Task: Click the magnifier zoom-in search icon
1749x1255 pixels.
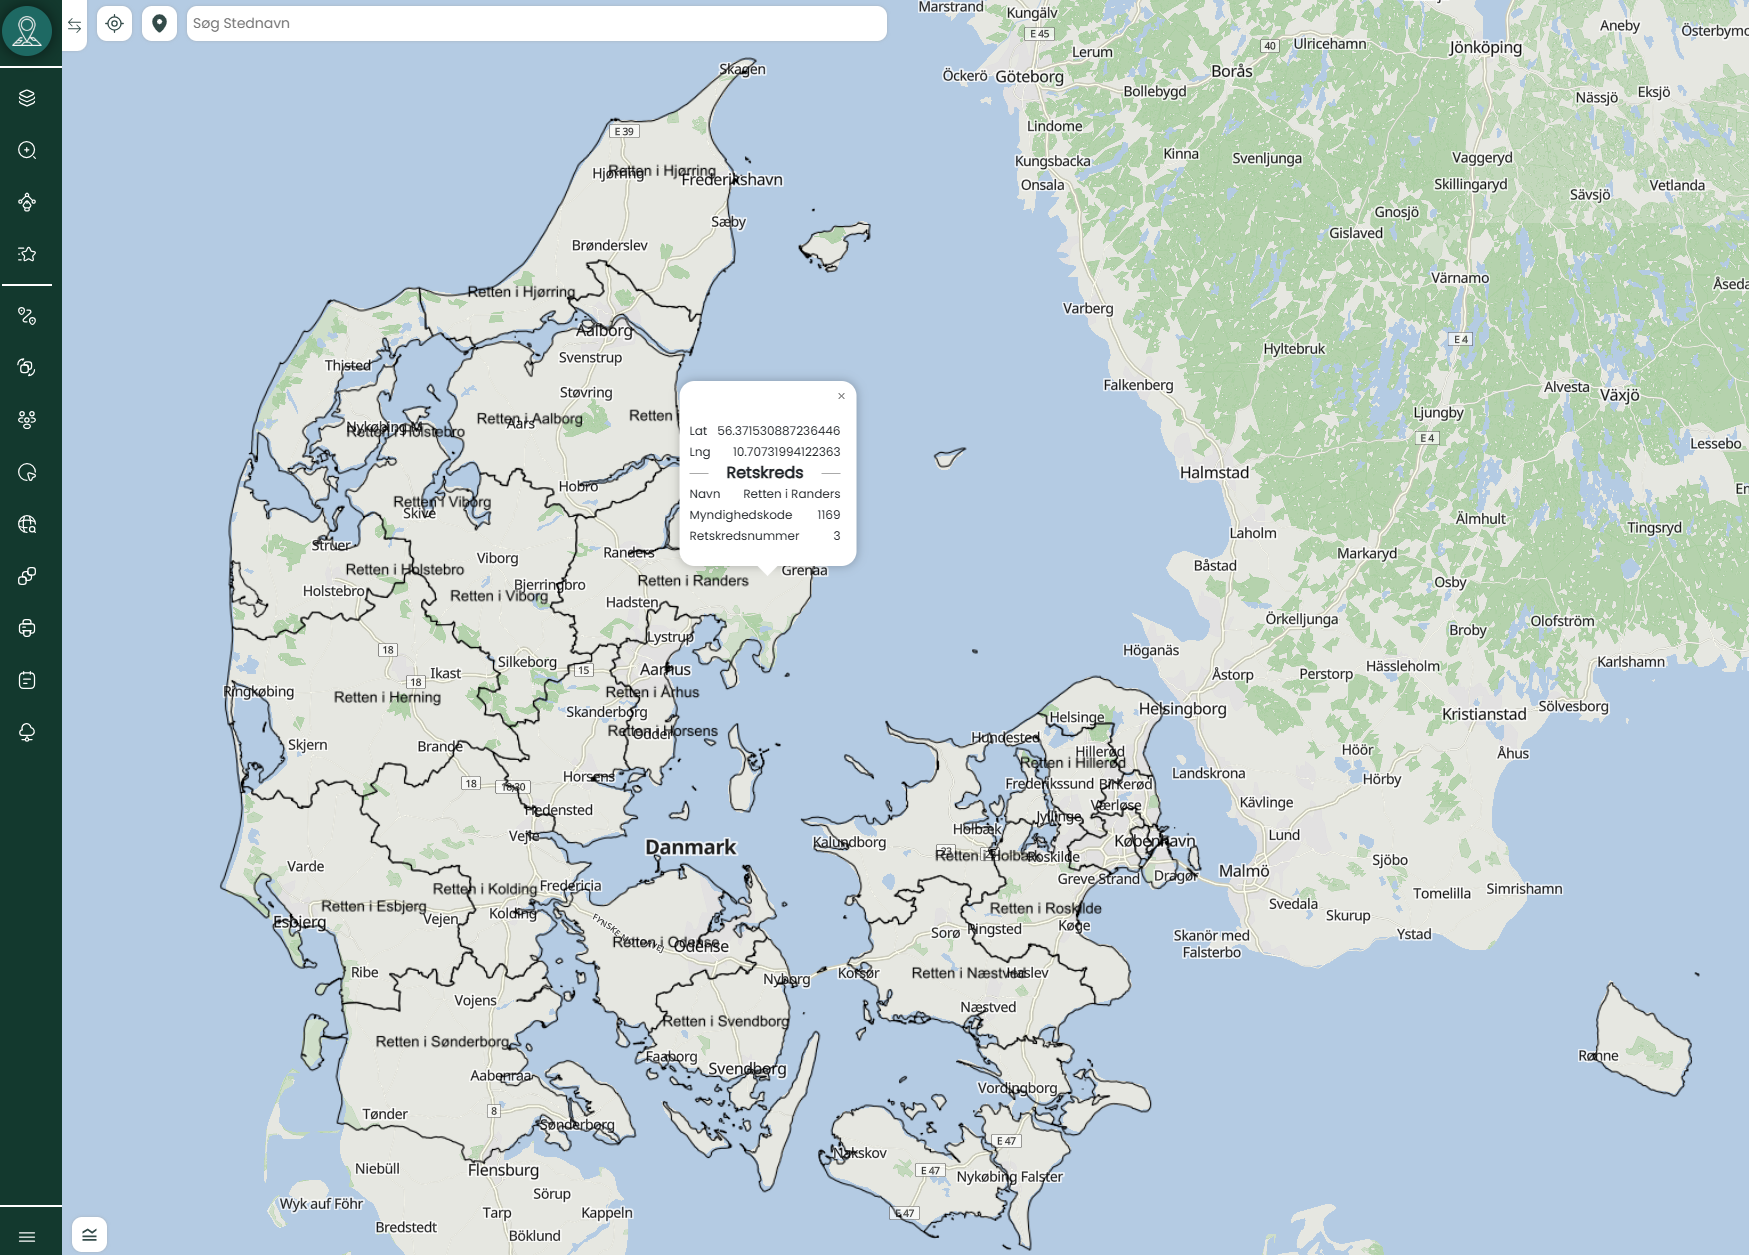Action: click(27, 150)
